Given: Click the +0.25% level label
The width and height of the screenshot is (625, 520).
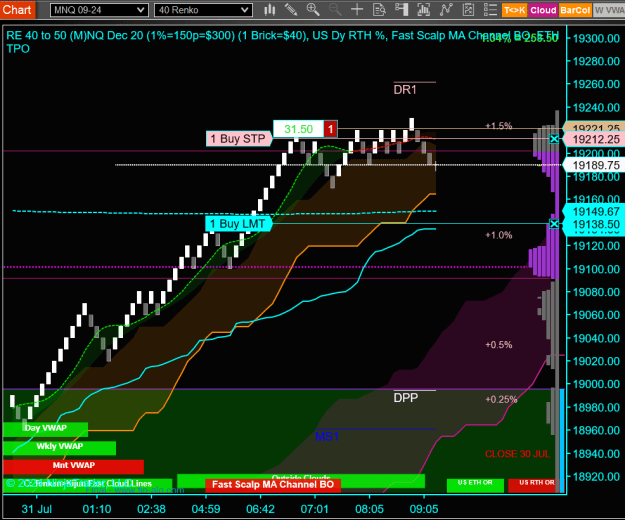Looking at the screenshot, I should tap(501, 399).
